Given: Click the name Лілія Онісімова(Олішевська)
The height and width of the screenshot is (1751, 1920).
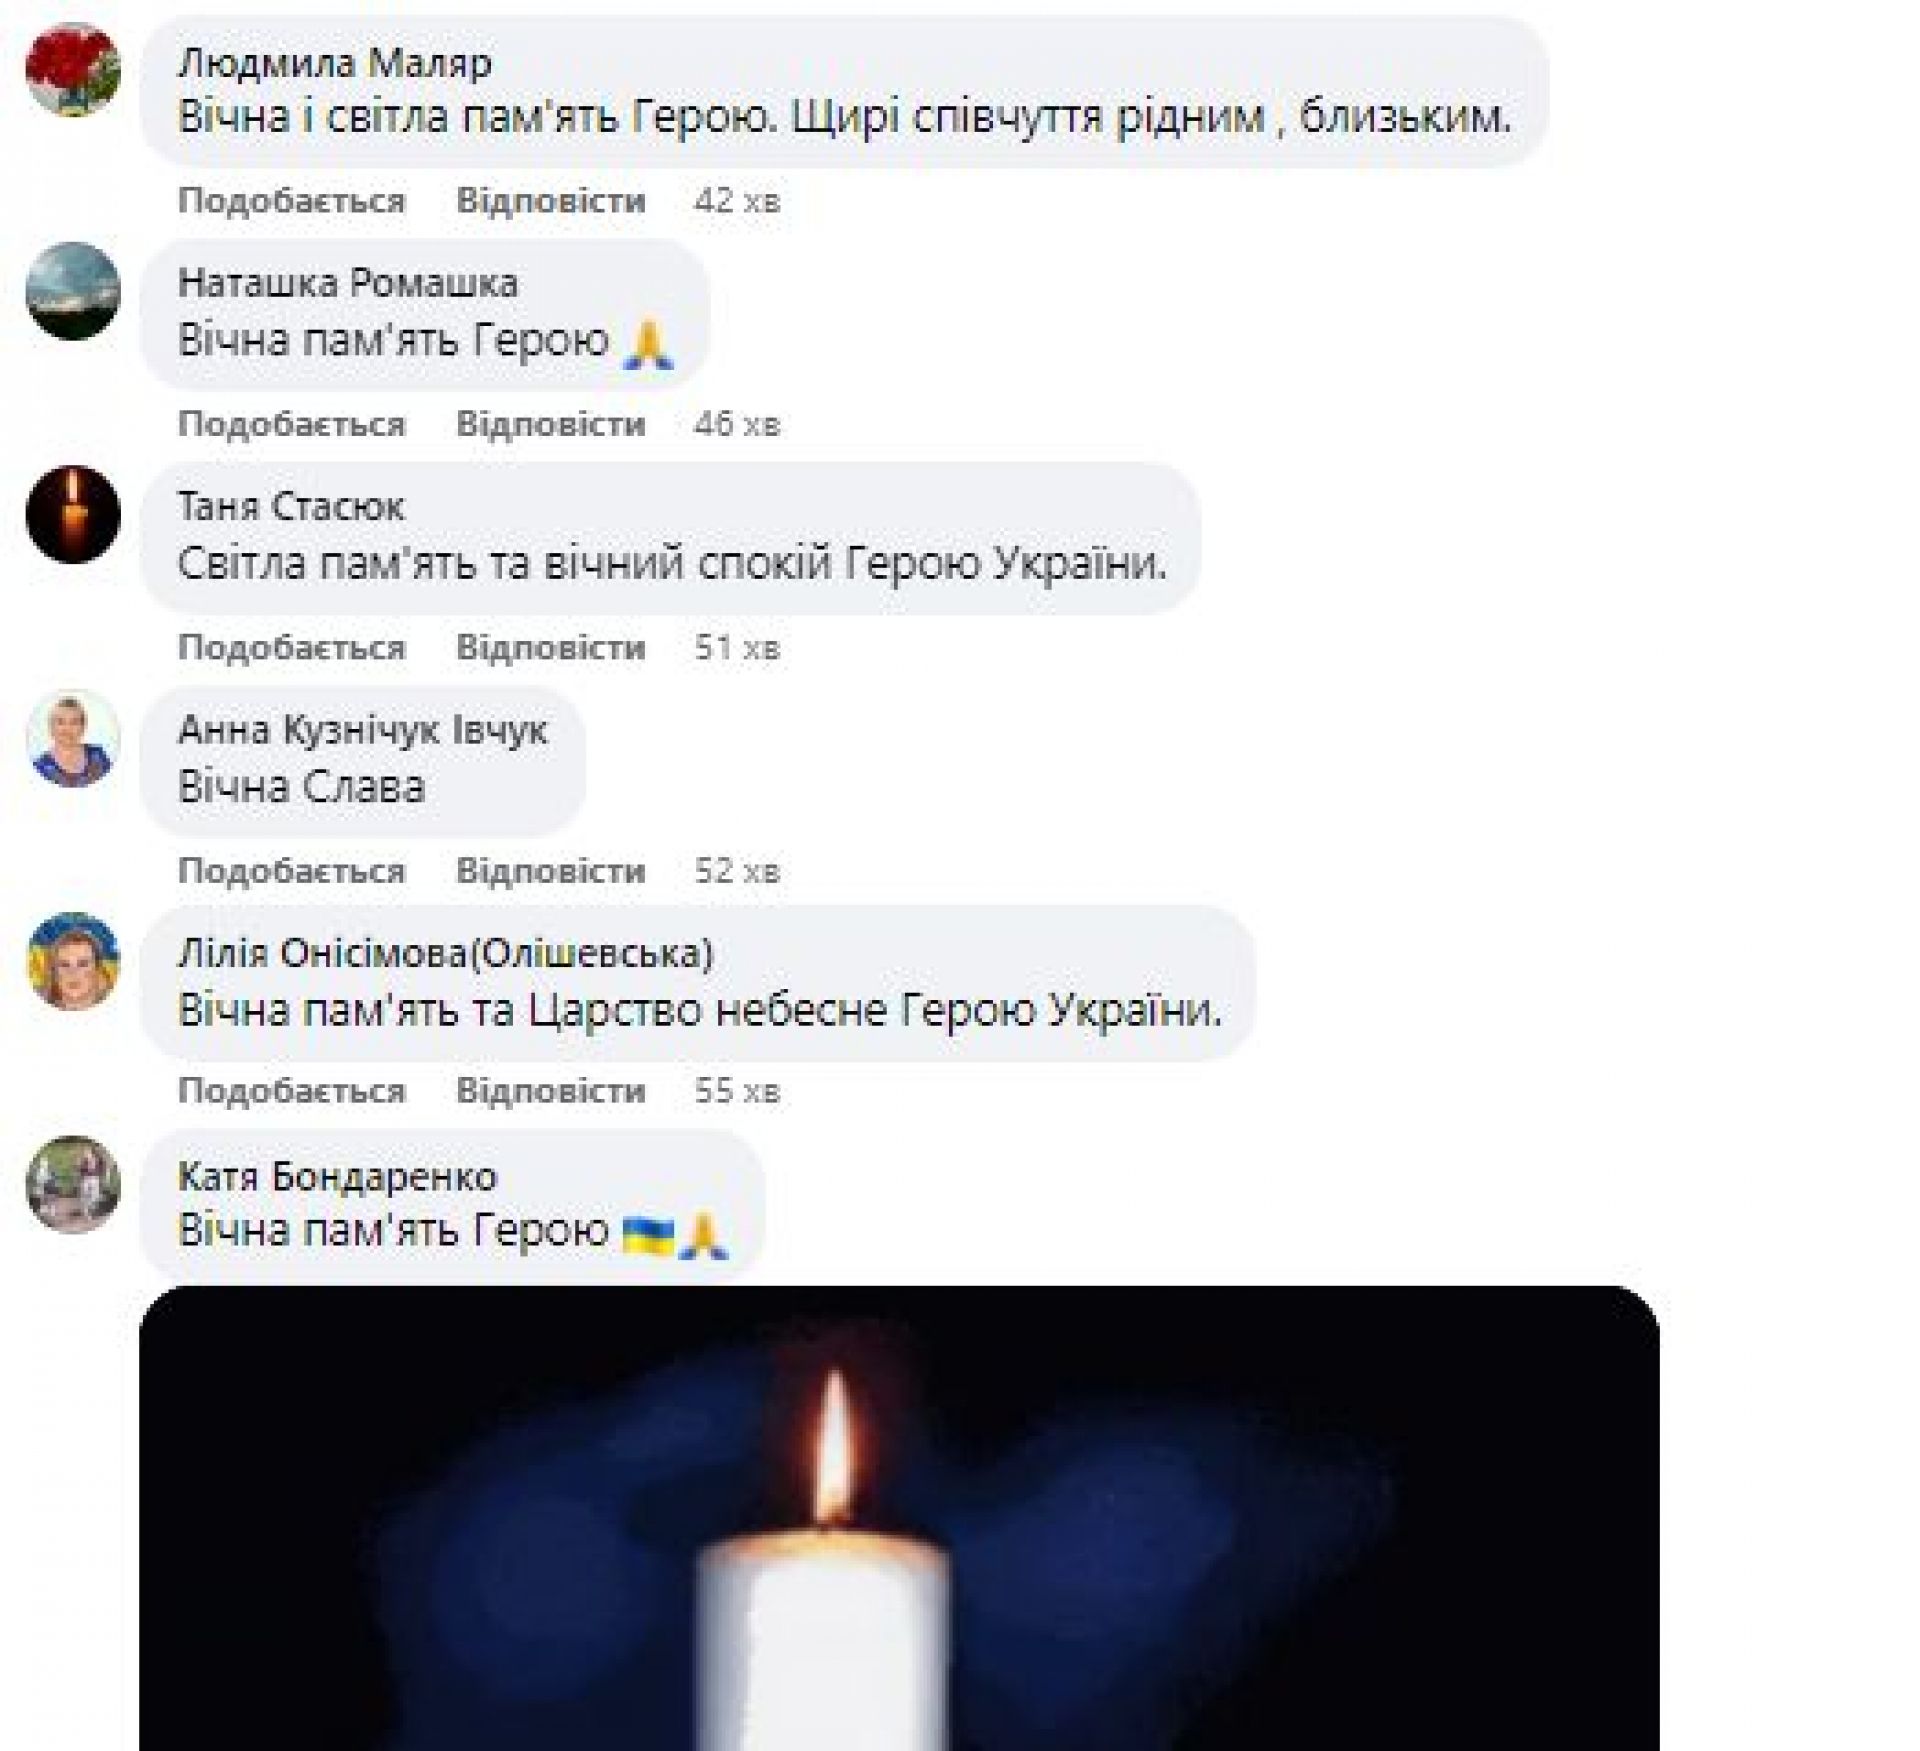Looking at the screenshot, I should click(x=445, y=953).
